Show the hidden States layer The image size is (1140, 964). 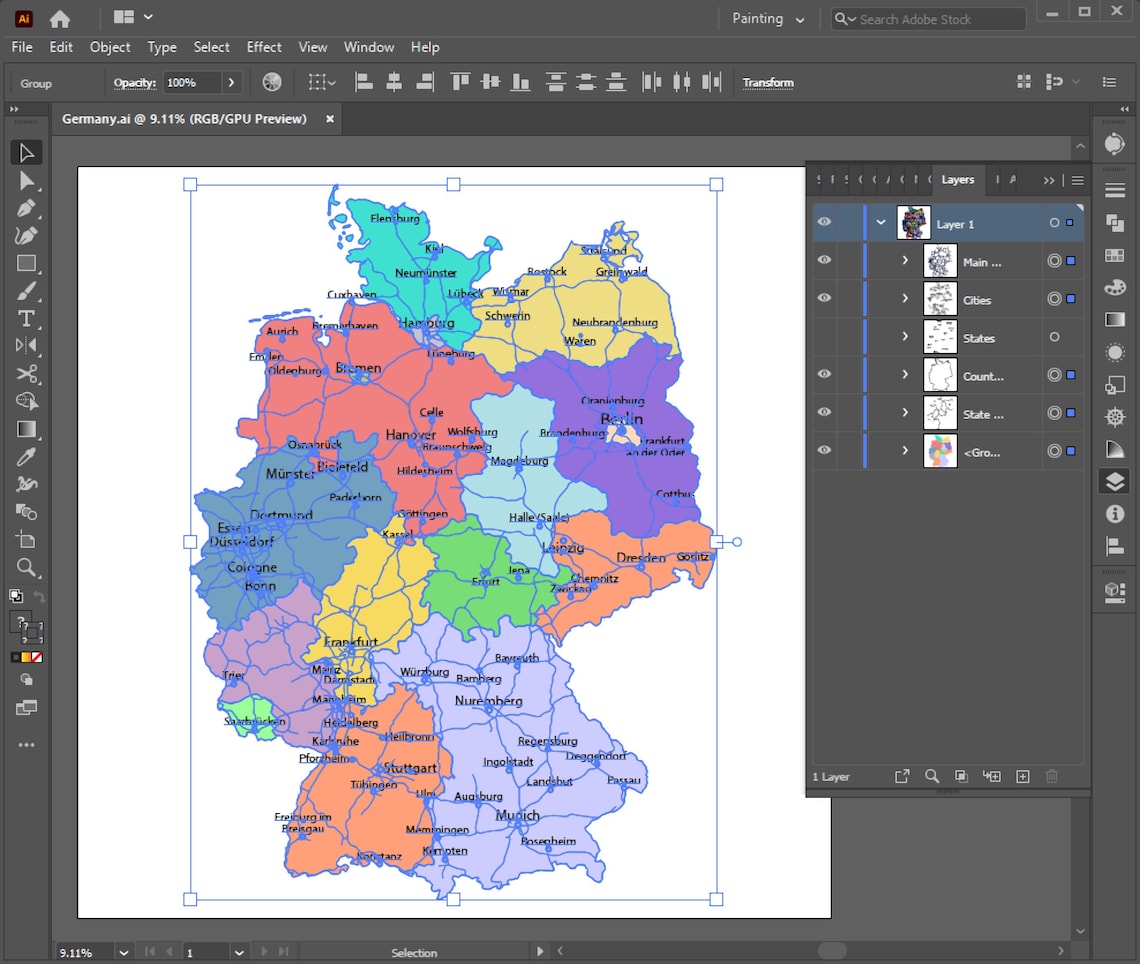point(824,337)
